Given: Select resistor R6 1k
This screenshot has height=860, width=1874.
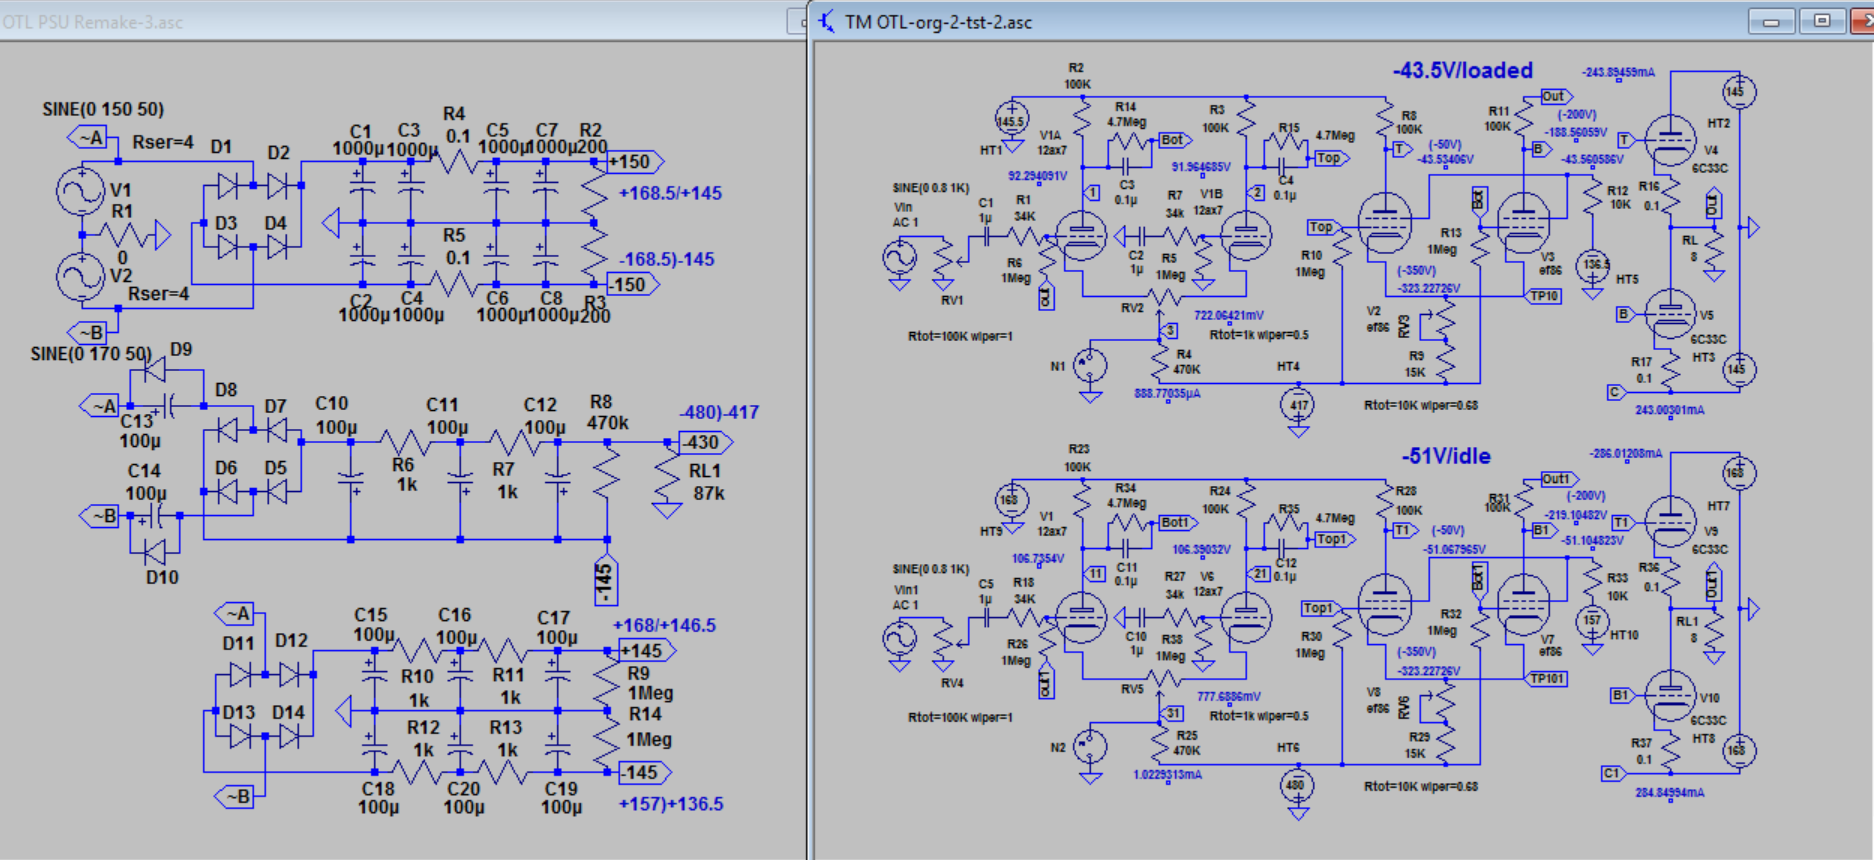Looking at the screenshot, I should pos(406,442).
